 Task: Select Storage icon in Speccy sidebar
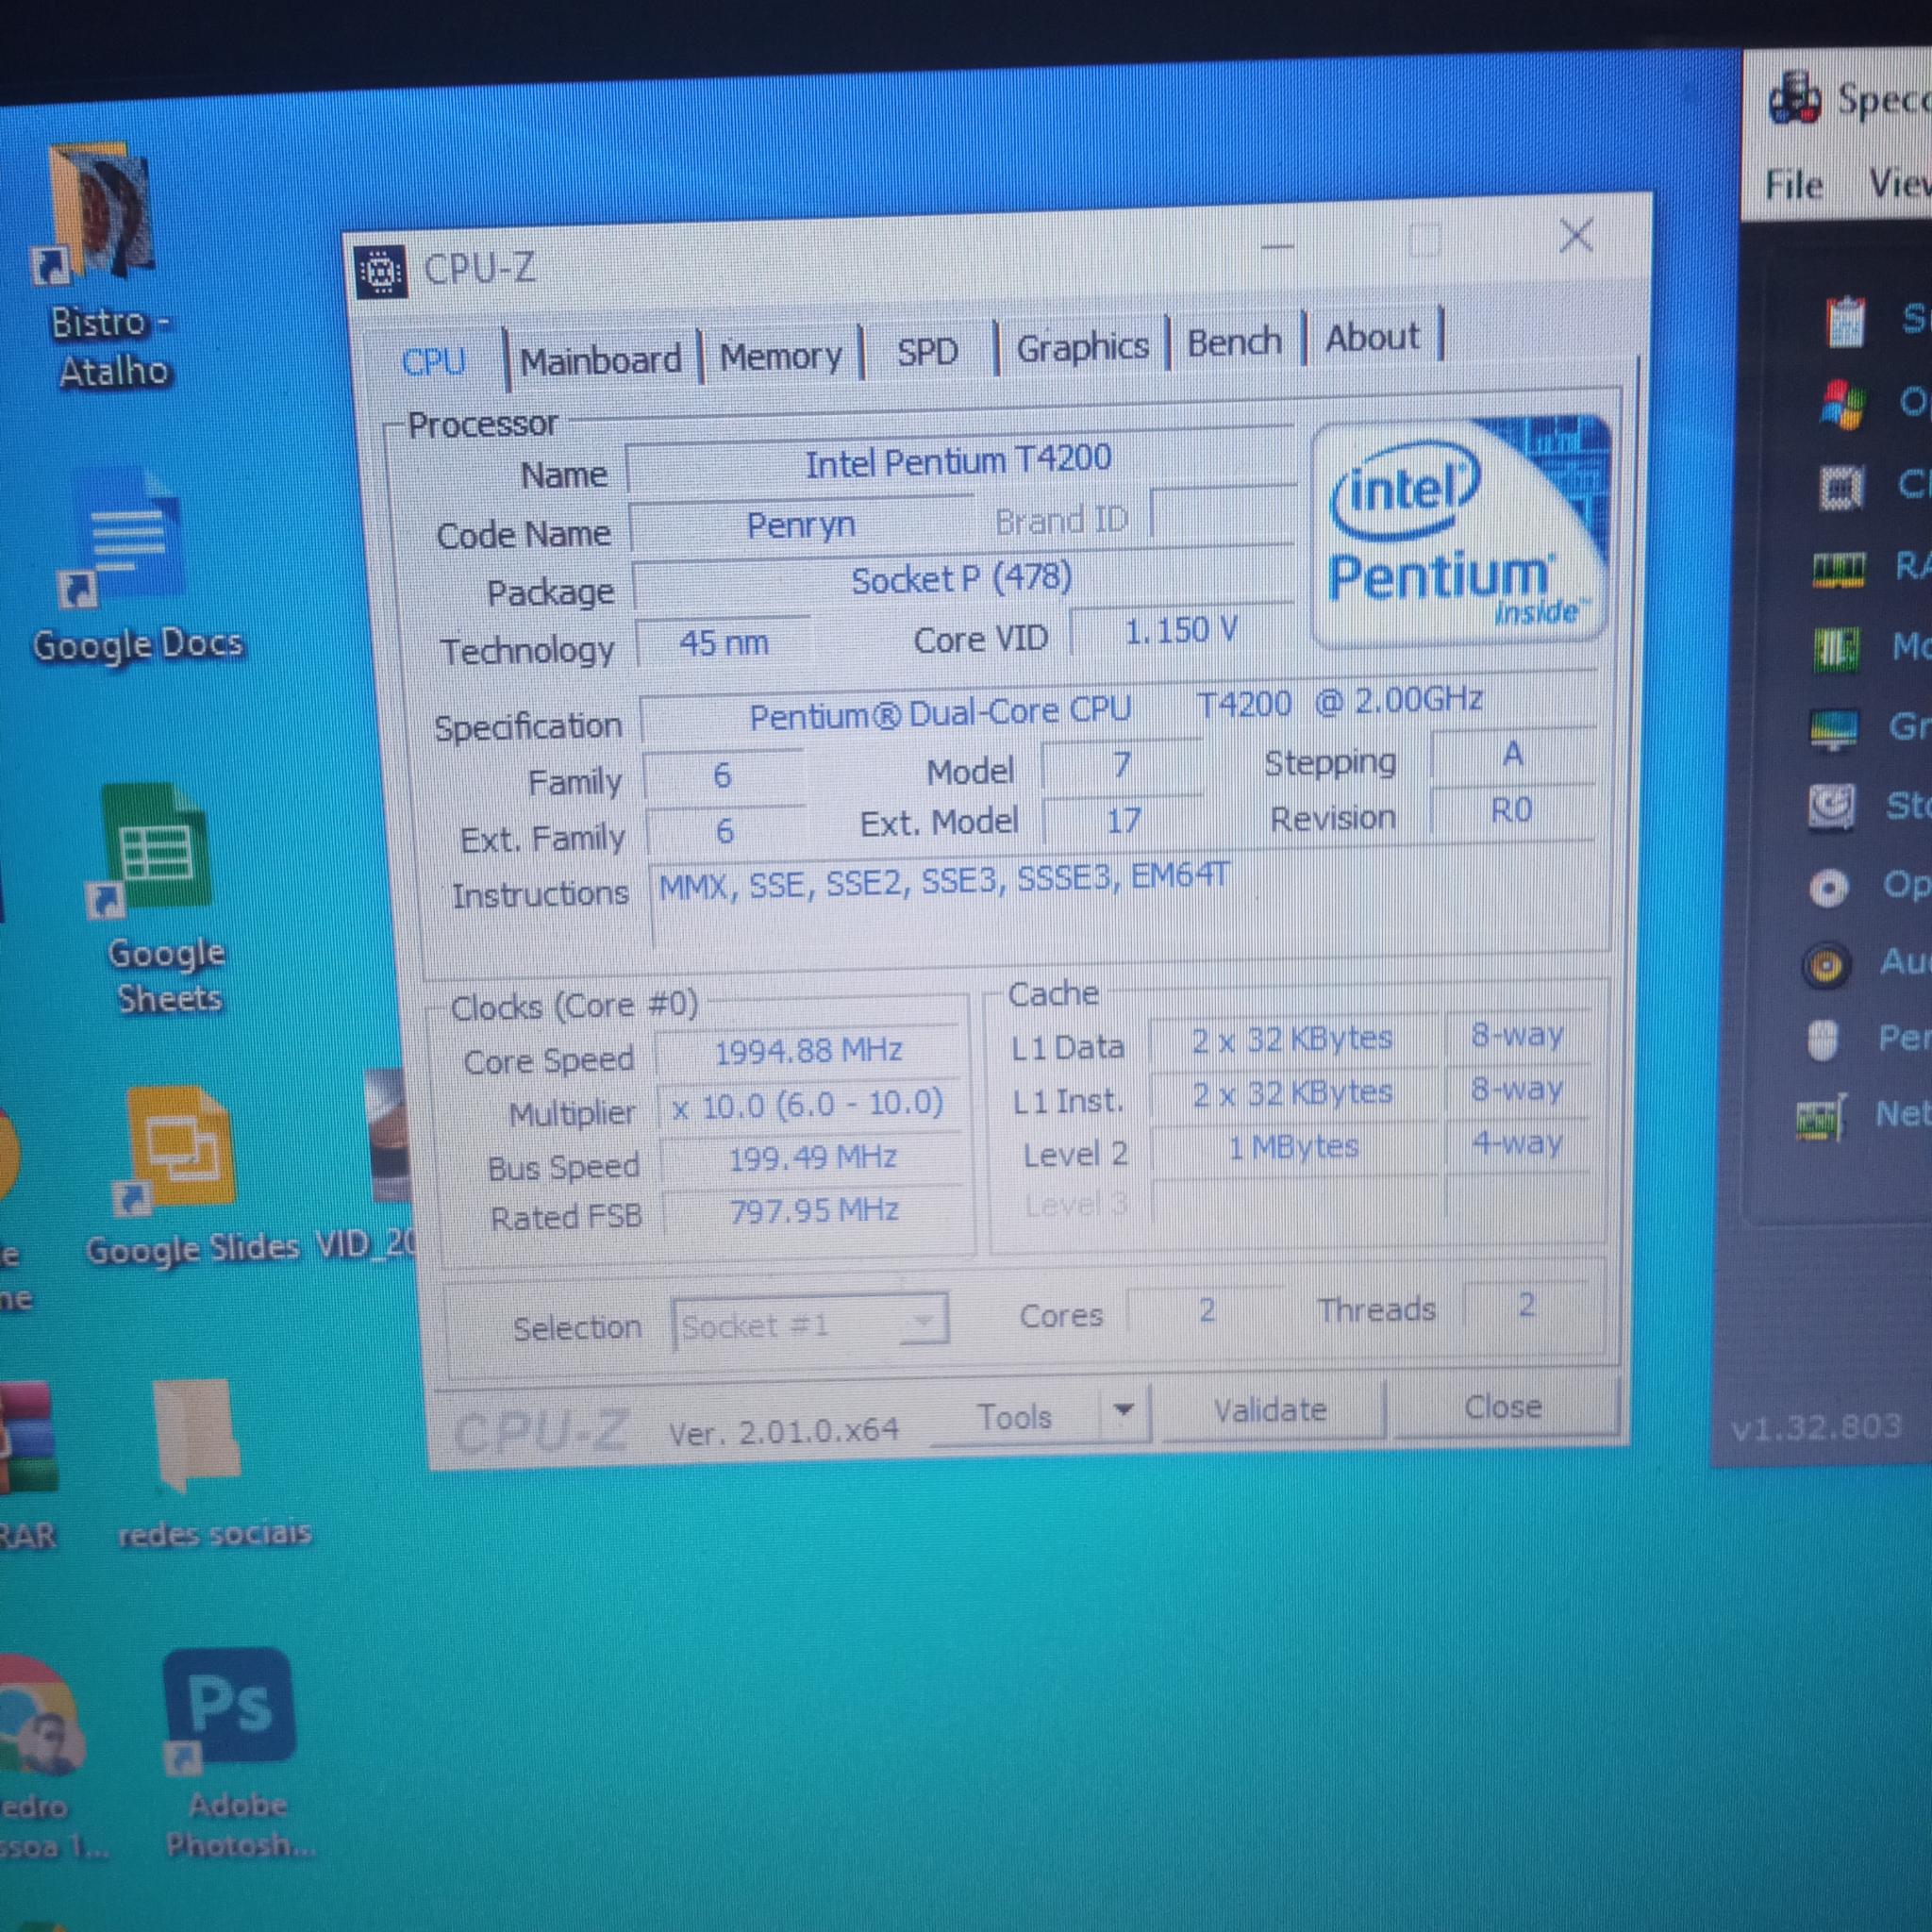point(1832,807)
